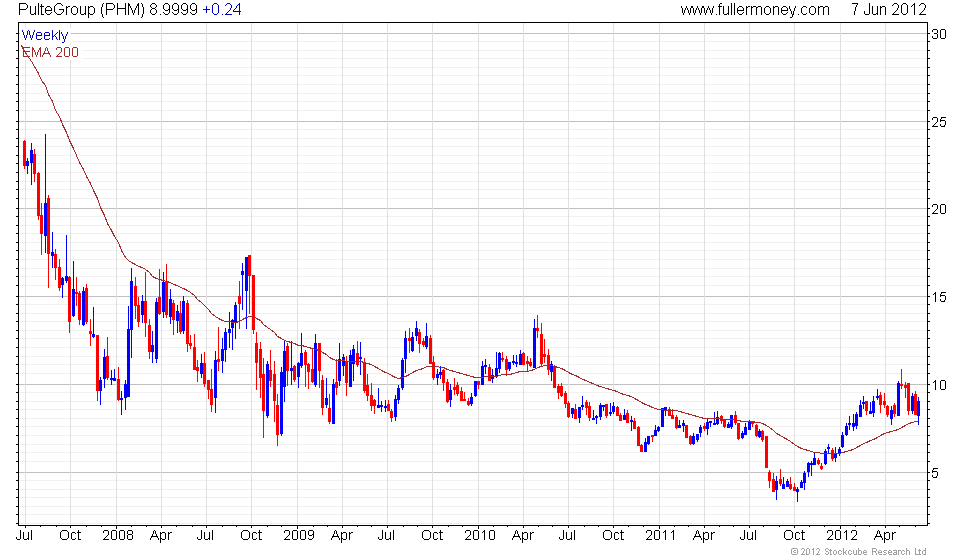
Task: Click the 2009 year axis label
Action: 299,535
